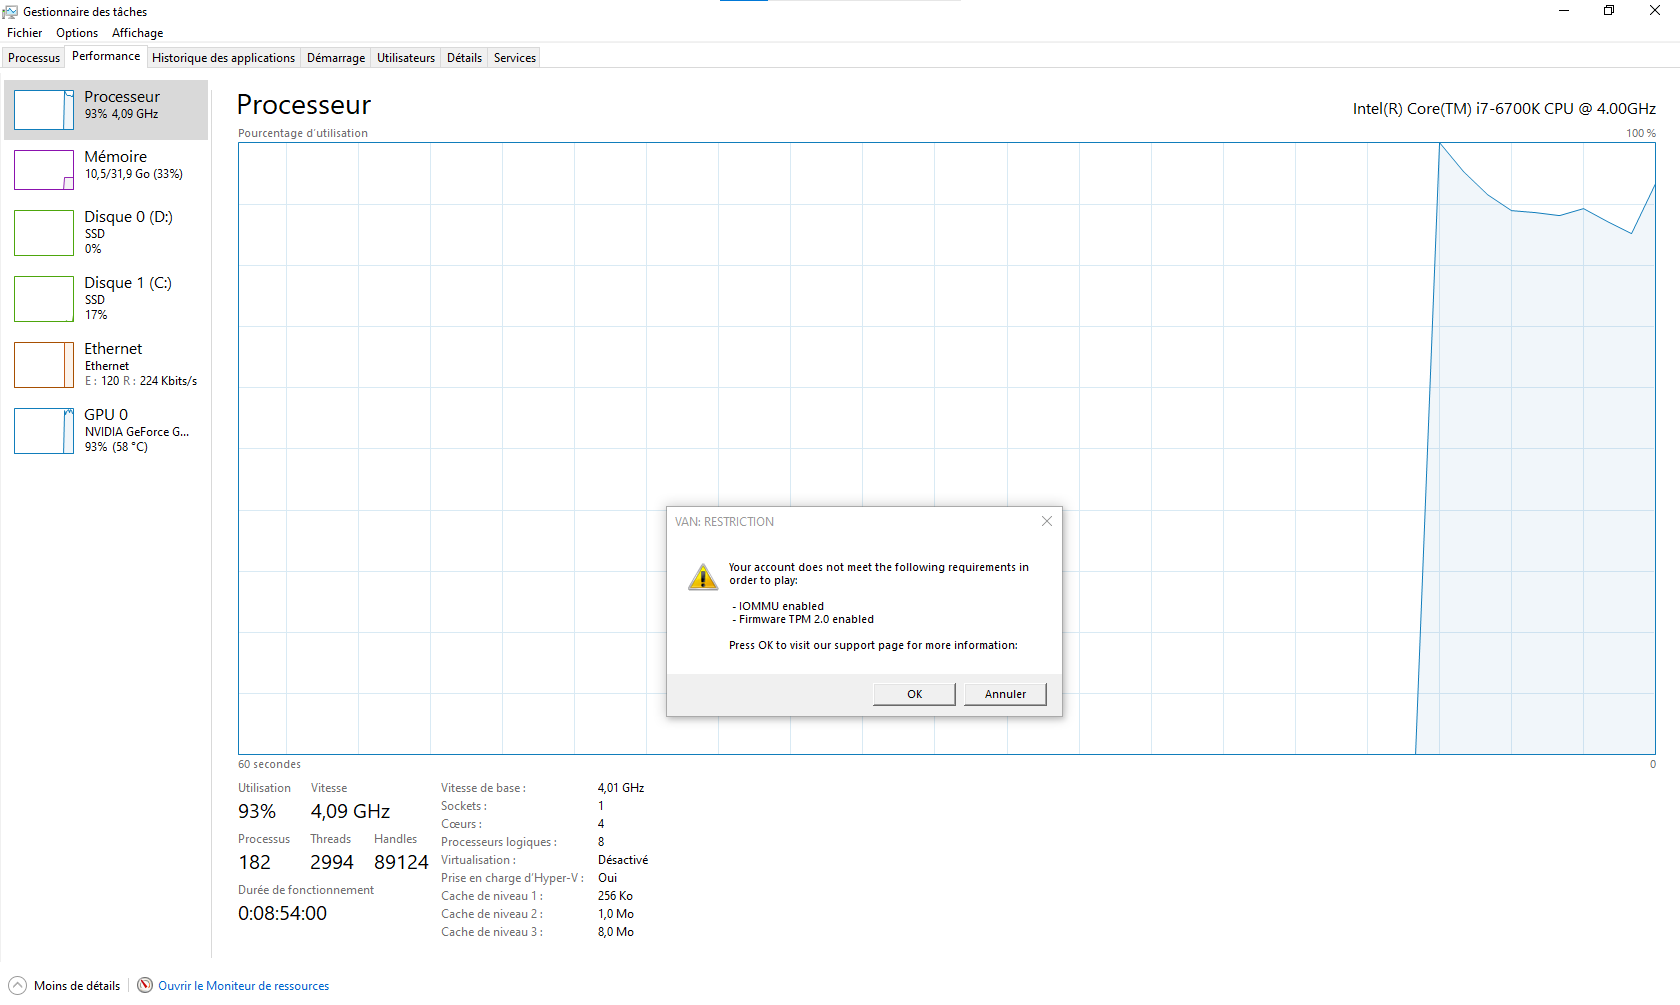Click the Cache de niveau 3 value 8,0 Mo

pos(616,932)
